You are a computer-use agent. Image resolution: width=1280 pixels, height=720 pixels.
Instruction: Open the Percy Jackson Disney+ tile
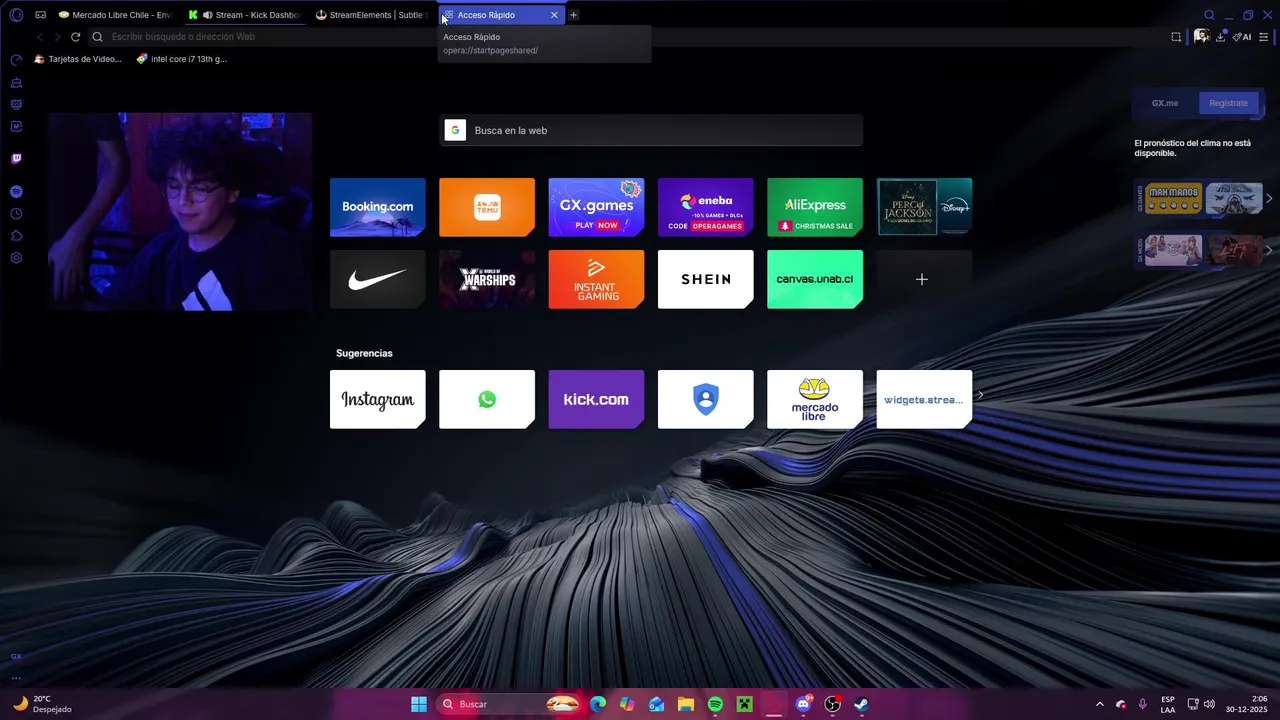924,207
